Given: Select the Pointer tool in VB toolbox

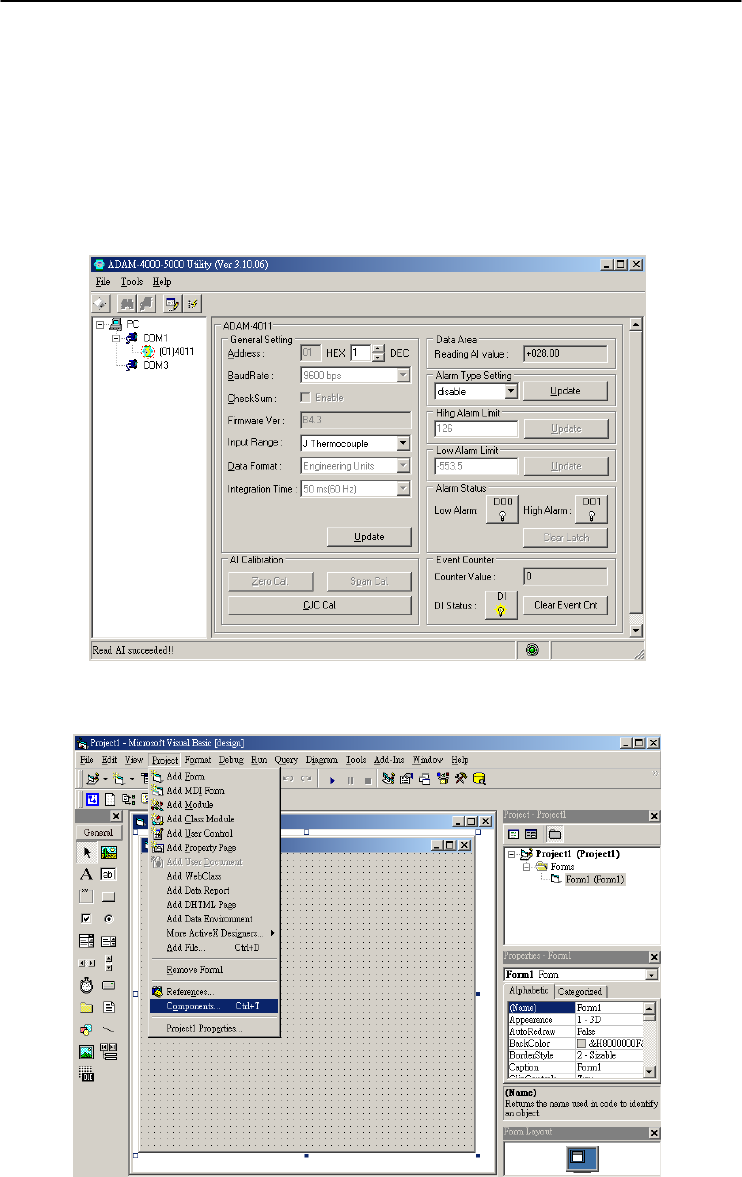Looking at the screenshot, I should (86, 853).
